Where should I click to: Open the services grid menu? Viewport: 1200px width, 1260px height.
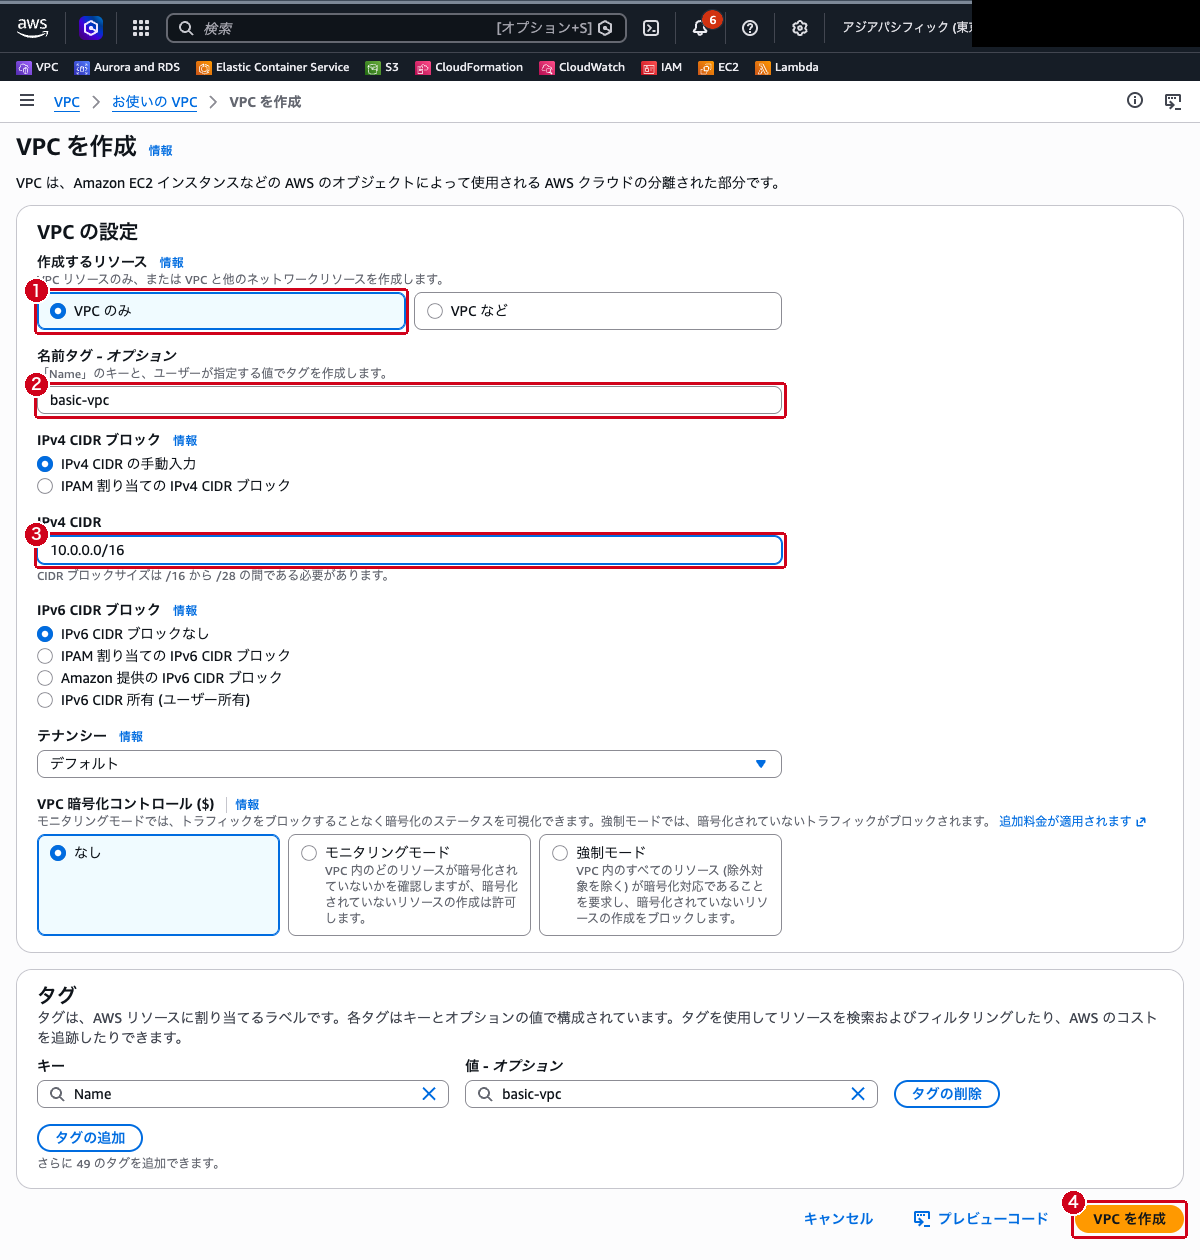coord(141,28)
